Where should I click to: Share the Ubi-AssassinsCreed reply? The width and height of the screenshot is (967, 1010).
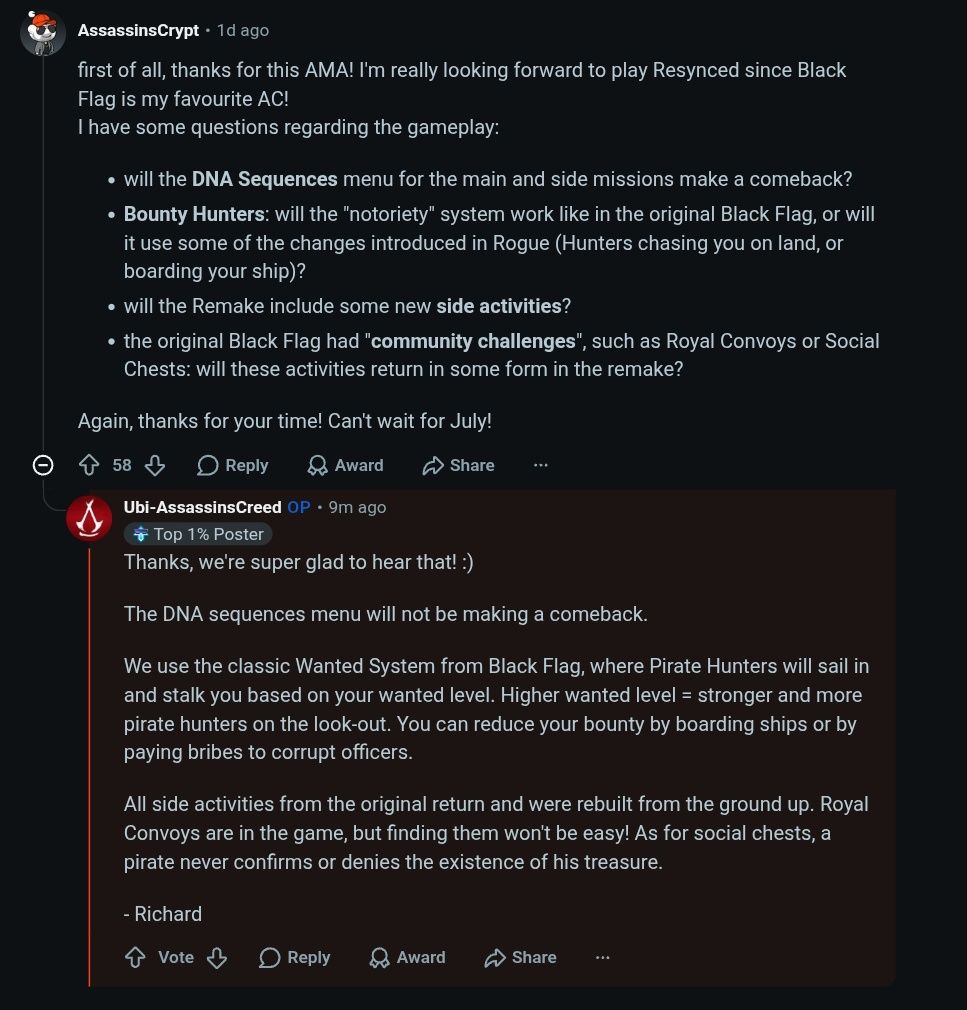[521, 957]
